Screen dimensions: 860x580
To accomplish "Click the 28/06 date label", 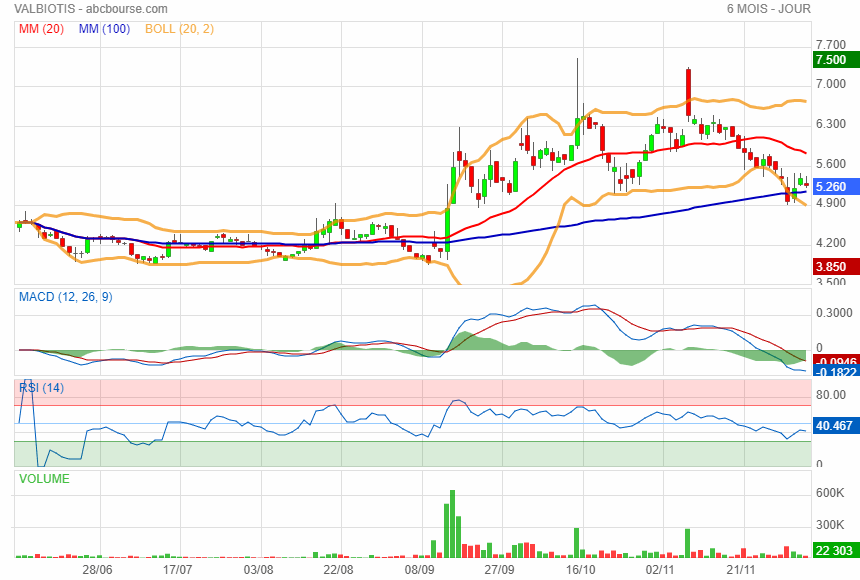I will point(97,570).
